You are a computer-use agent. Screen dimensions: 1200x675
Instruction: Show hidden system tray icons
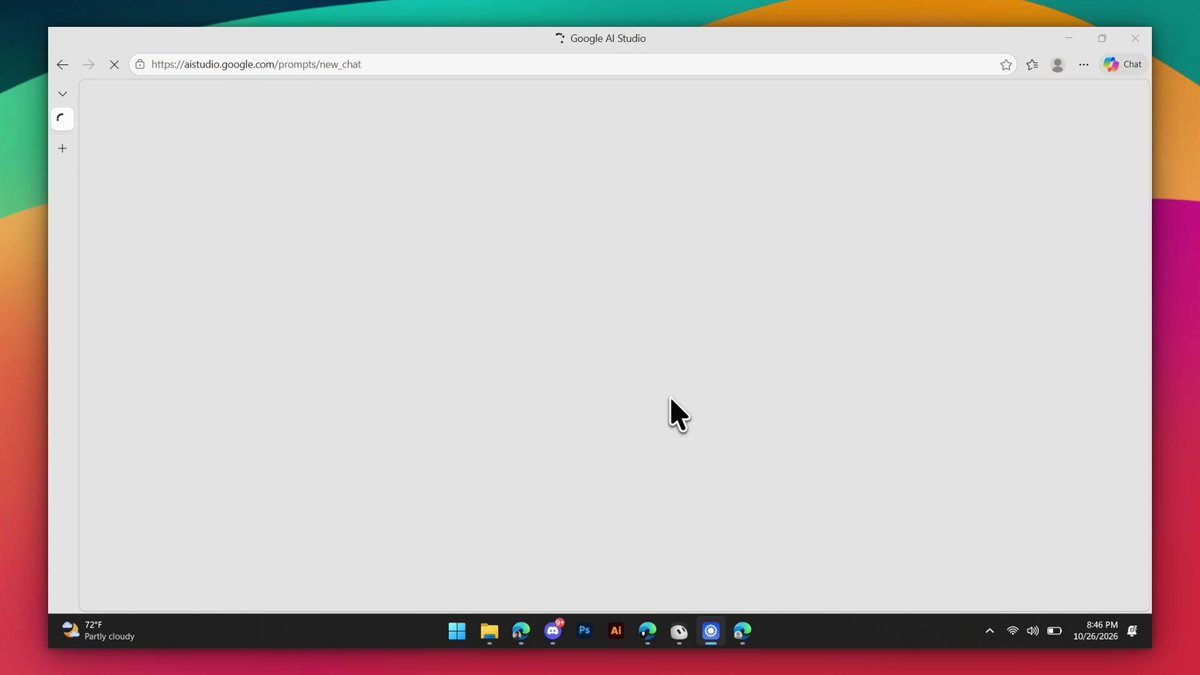point(990,631)
